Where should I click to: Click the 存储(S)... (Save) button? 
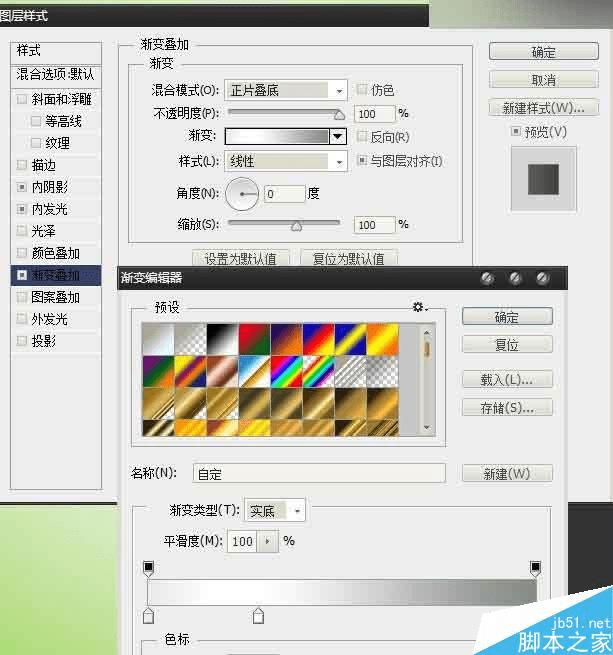[507, 407]
